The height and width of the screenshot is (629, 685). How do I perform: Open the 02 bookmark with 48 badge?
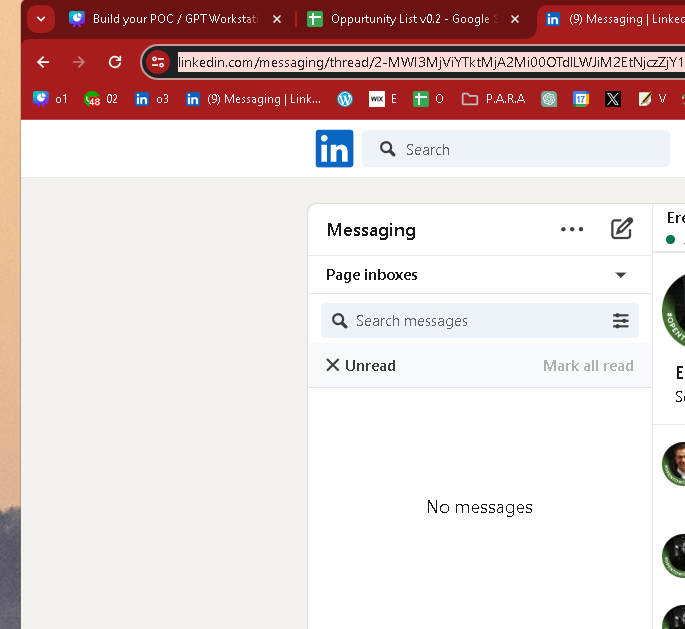coord(101,99)
